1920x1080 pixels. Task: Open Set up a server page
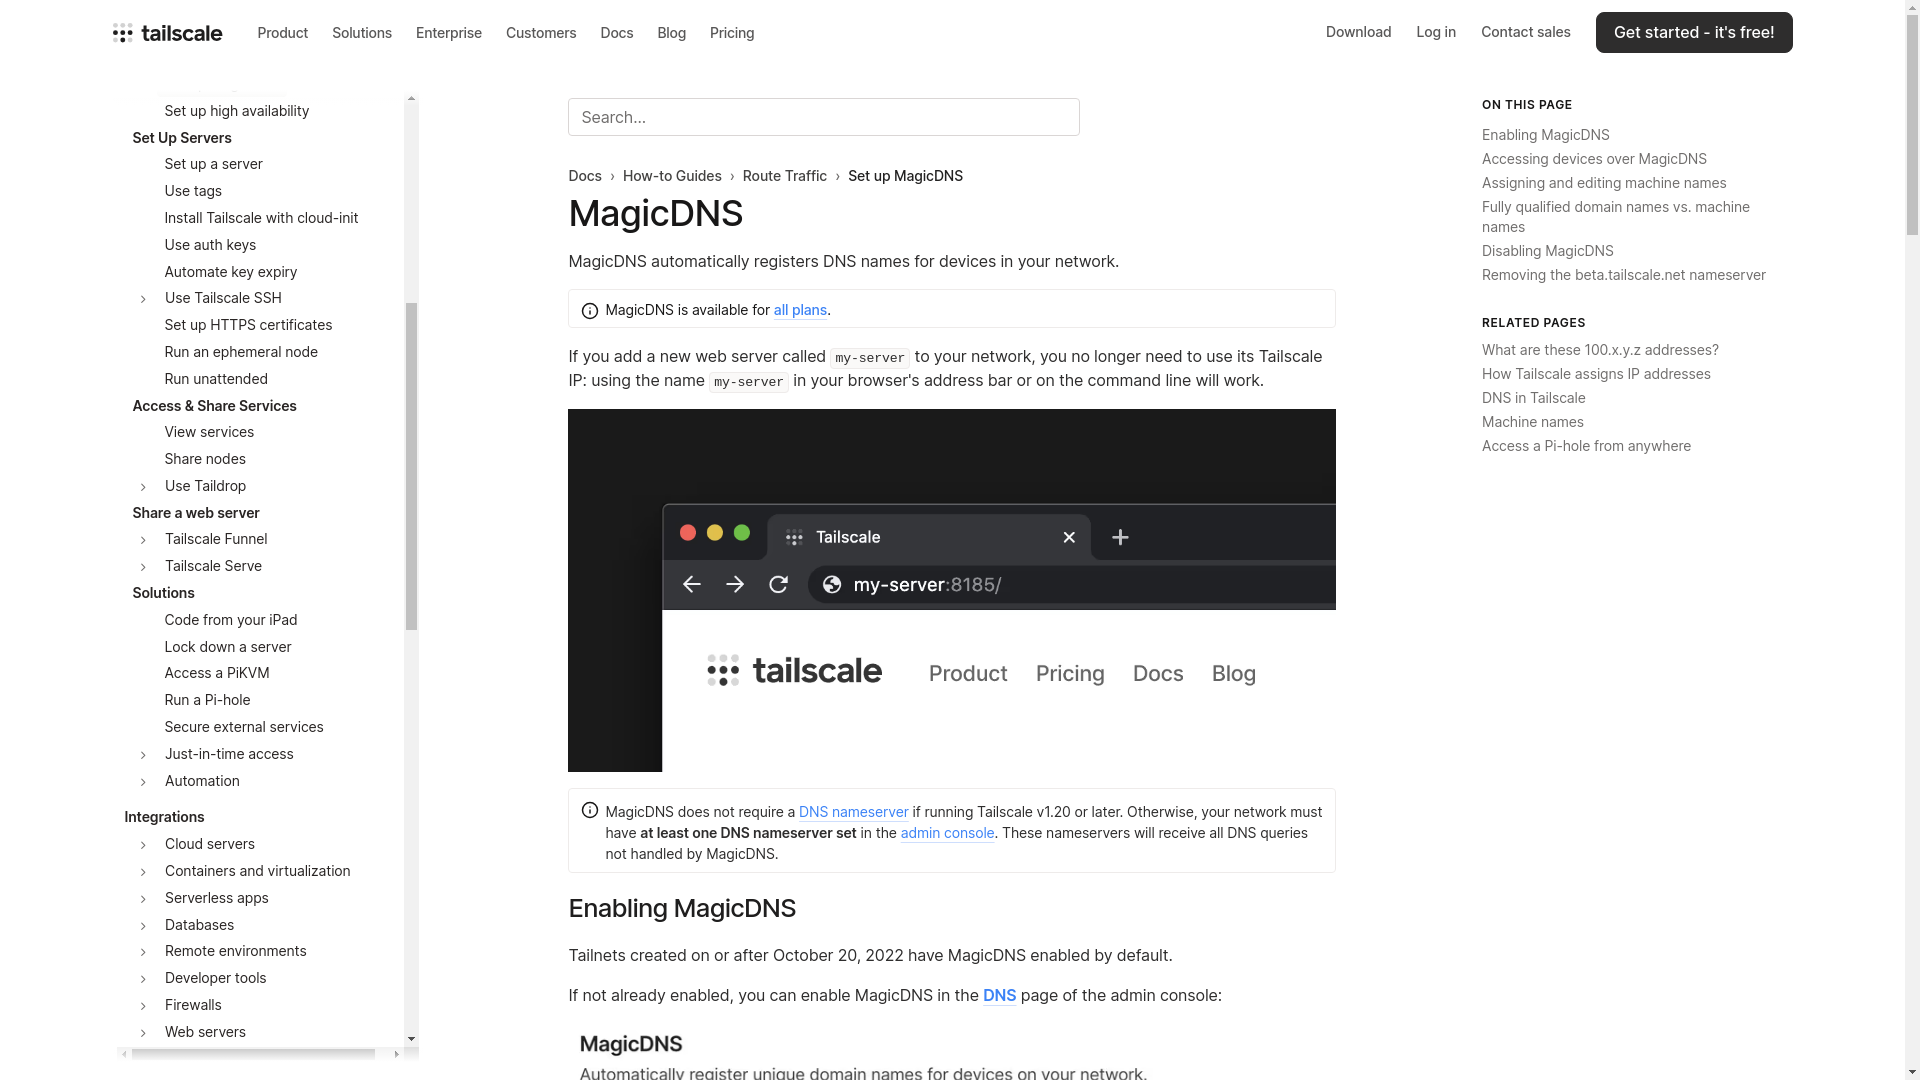pos(214,164)
